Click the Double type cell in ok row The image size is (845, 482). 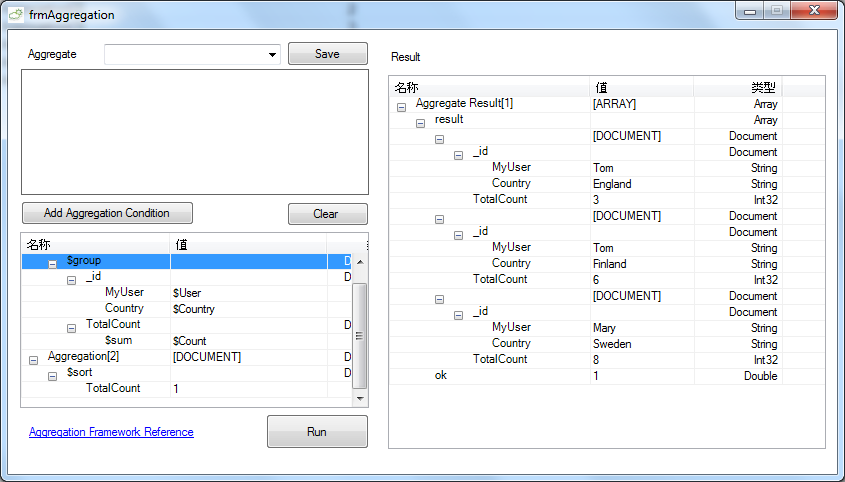(x=760, y=376)
